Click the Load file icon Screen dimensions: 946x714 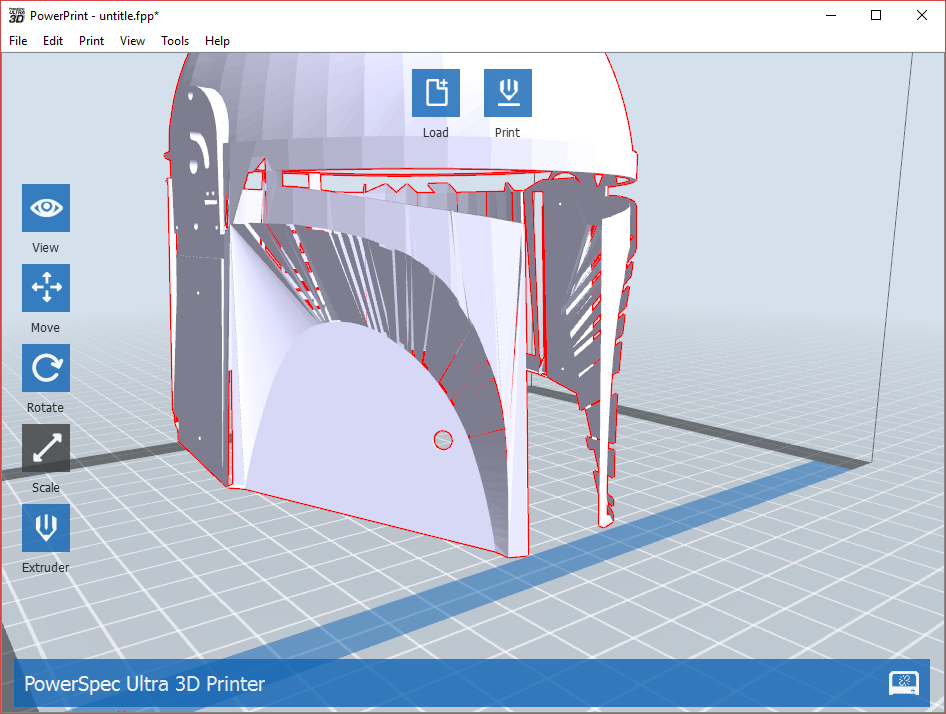click(x=436, y=92)
